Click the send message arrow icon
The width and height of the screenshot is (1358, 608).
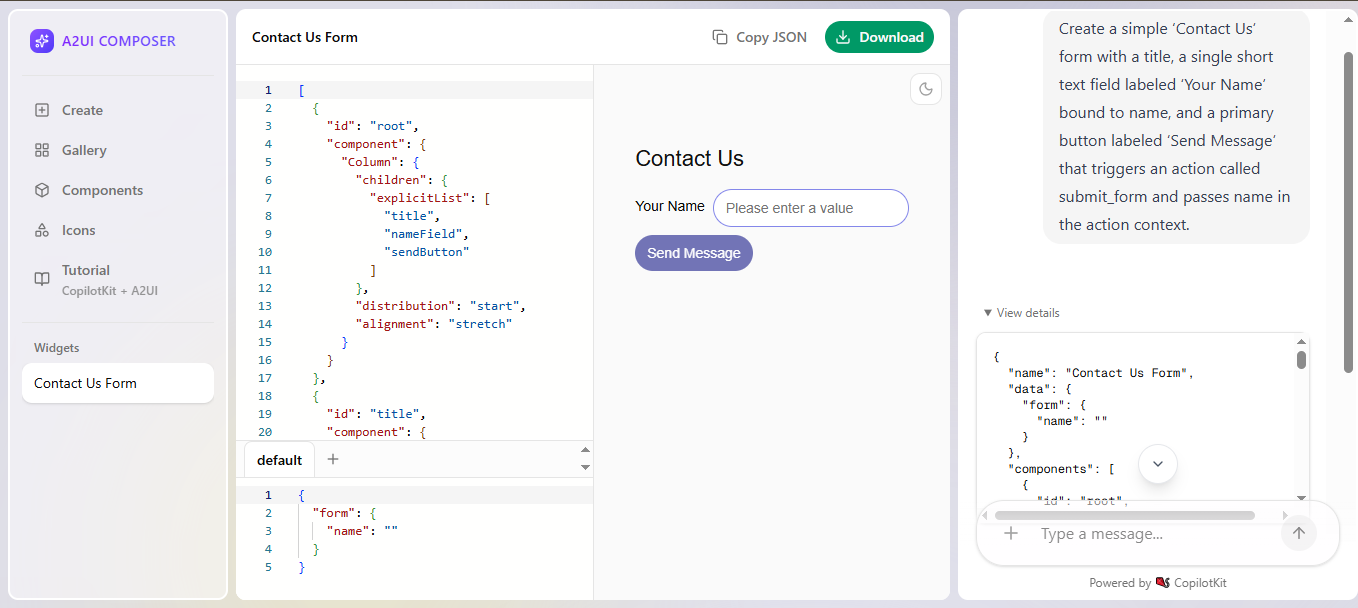click(1298, 533)
